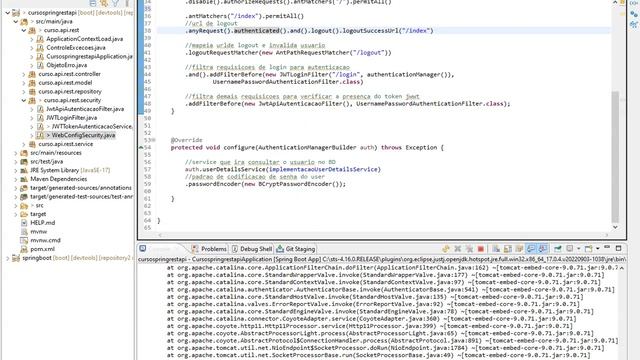Select JwtApiAutenticacaoFilter.java in the tree
640x360 pixels.
point(85,109)
